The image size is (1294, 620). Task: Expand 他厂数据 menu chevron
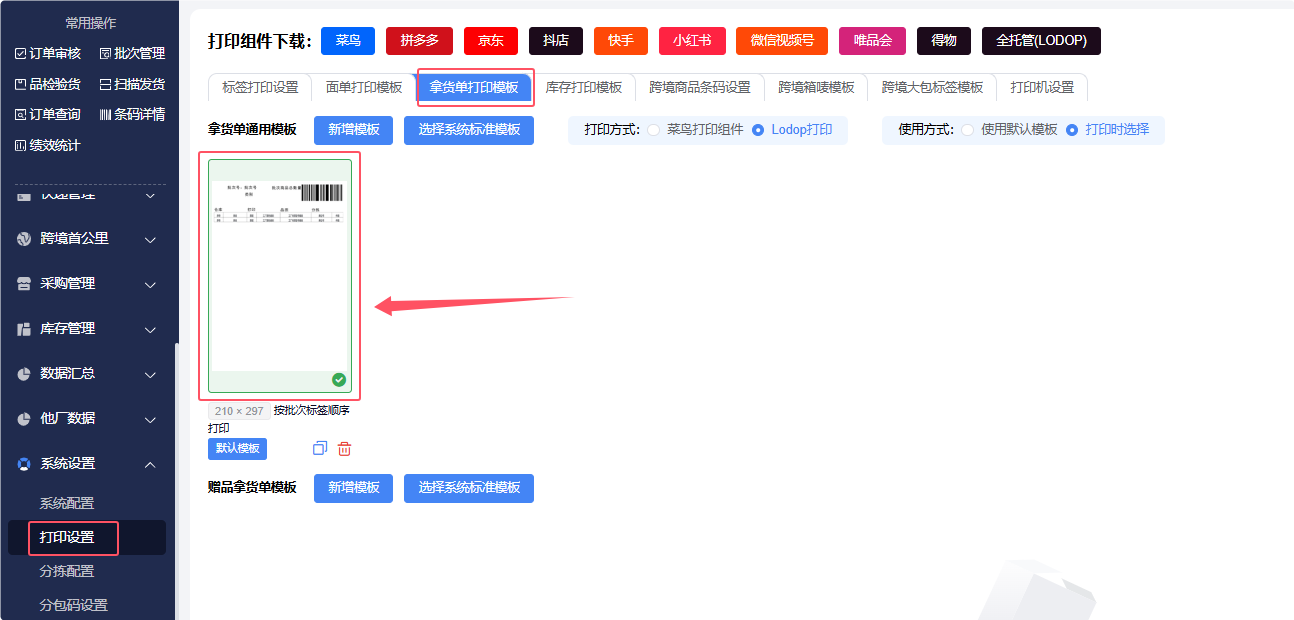150,419
